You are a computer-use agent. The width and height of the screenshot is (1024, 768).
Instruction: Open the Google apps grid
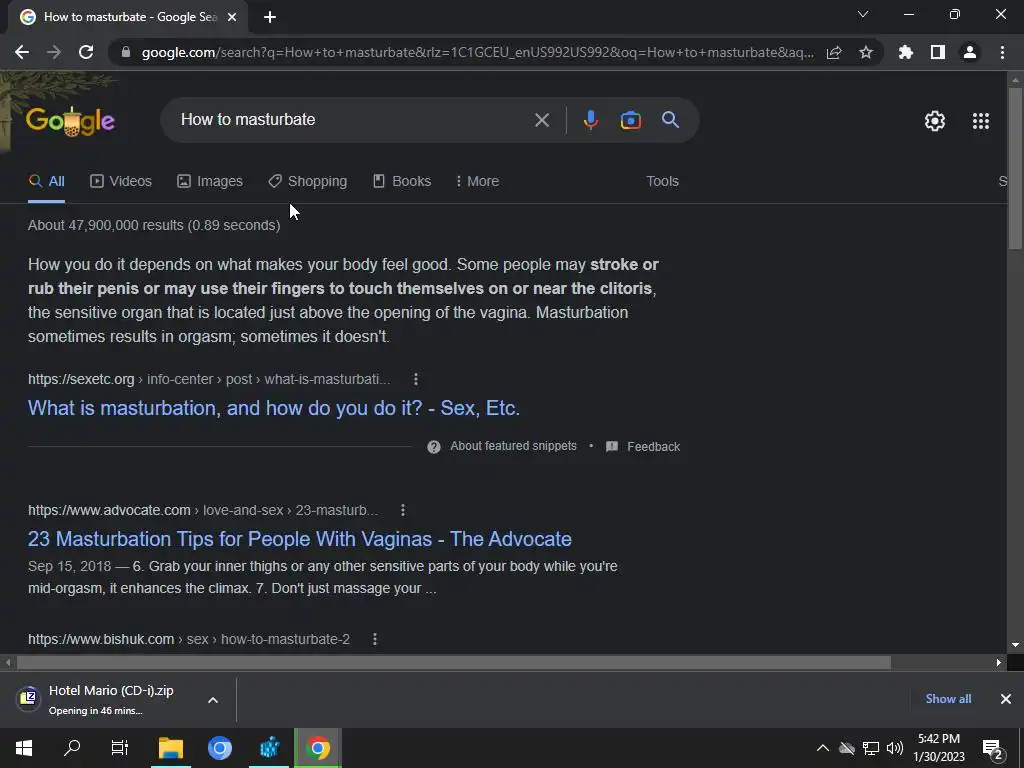coord(981,121)
